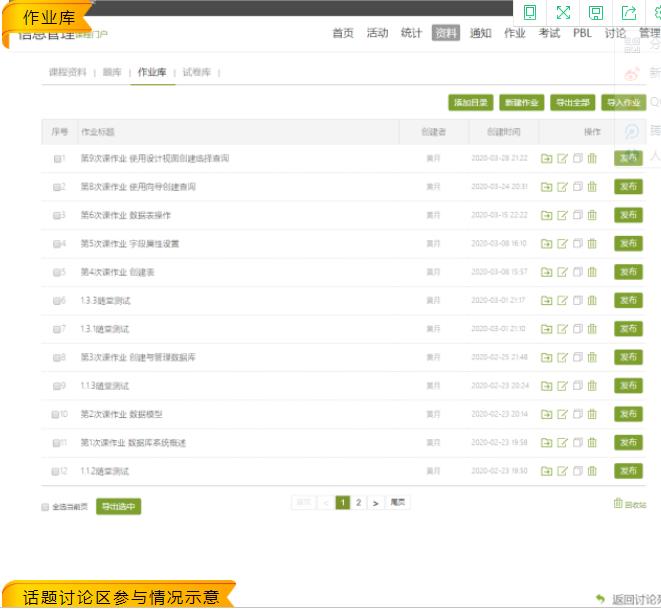Click the copy icon for 第6次课作业
Image resolution: width=661 pixels, height=611 pixels.
click(x=577, y=215)
